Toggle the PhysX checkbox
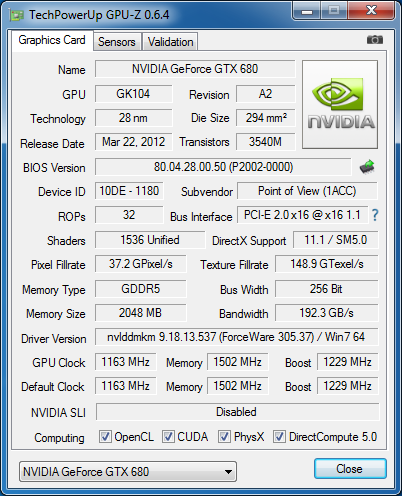Screen dimensions: 402x496 (224, 436)
